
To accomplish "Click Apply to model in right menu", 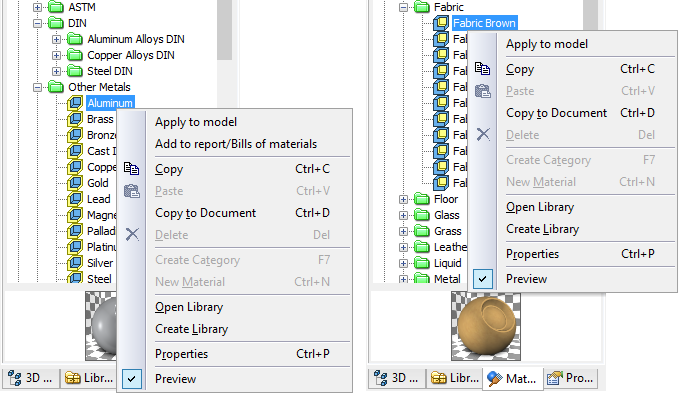I will (x=547, y=44).
